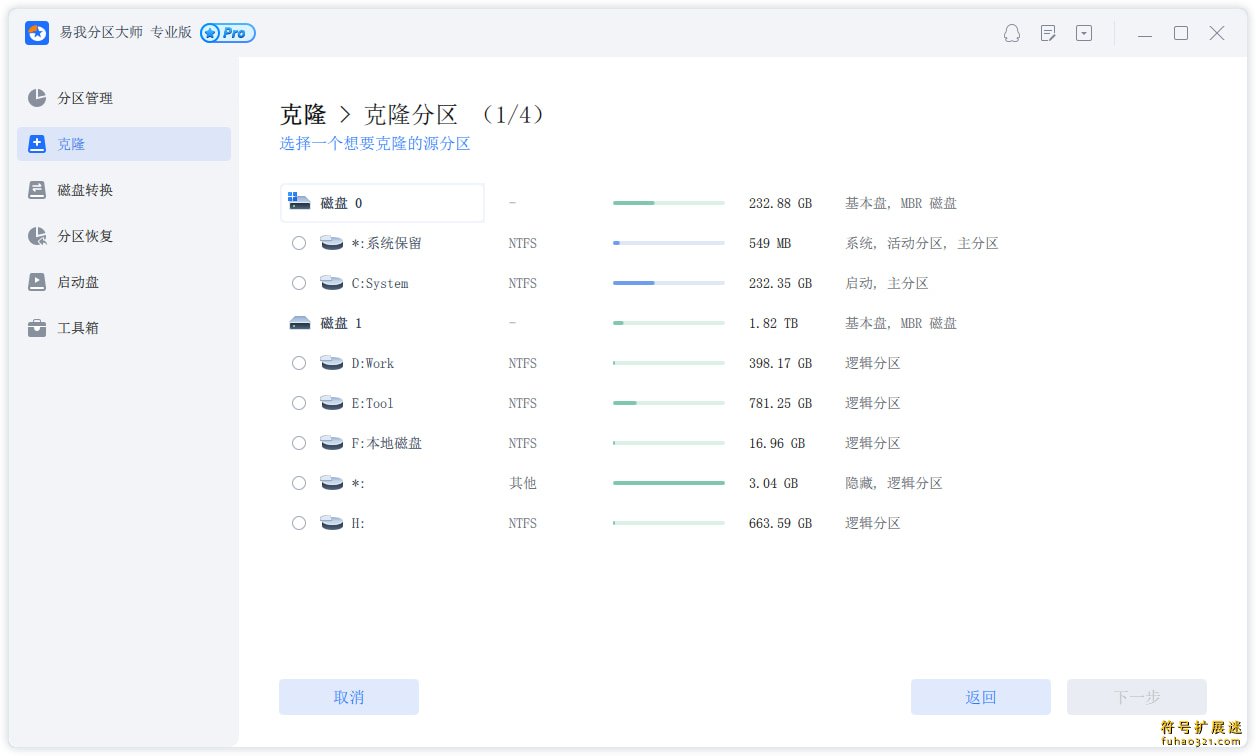The image size is (1256, 756).
Task: Click the 启动盘 sidebar icon
Action: (37, 282)
